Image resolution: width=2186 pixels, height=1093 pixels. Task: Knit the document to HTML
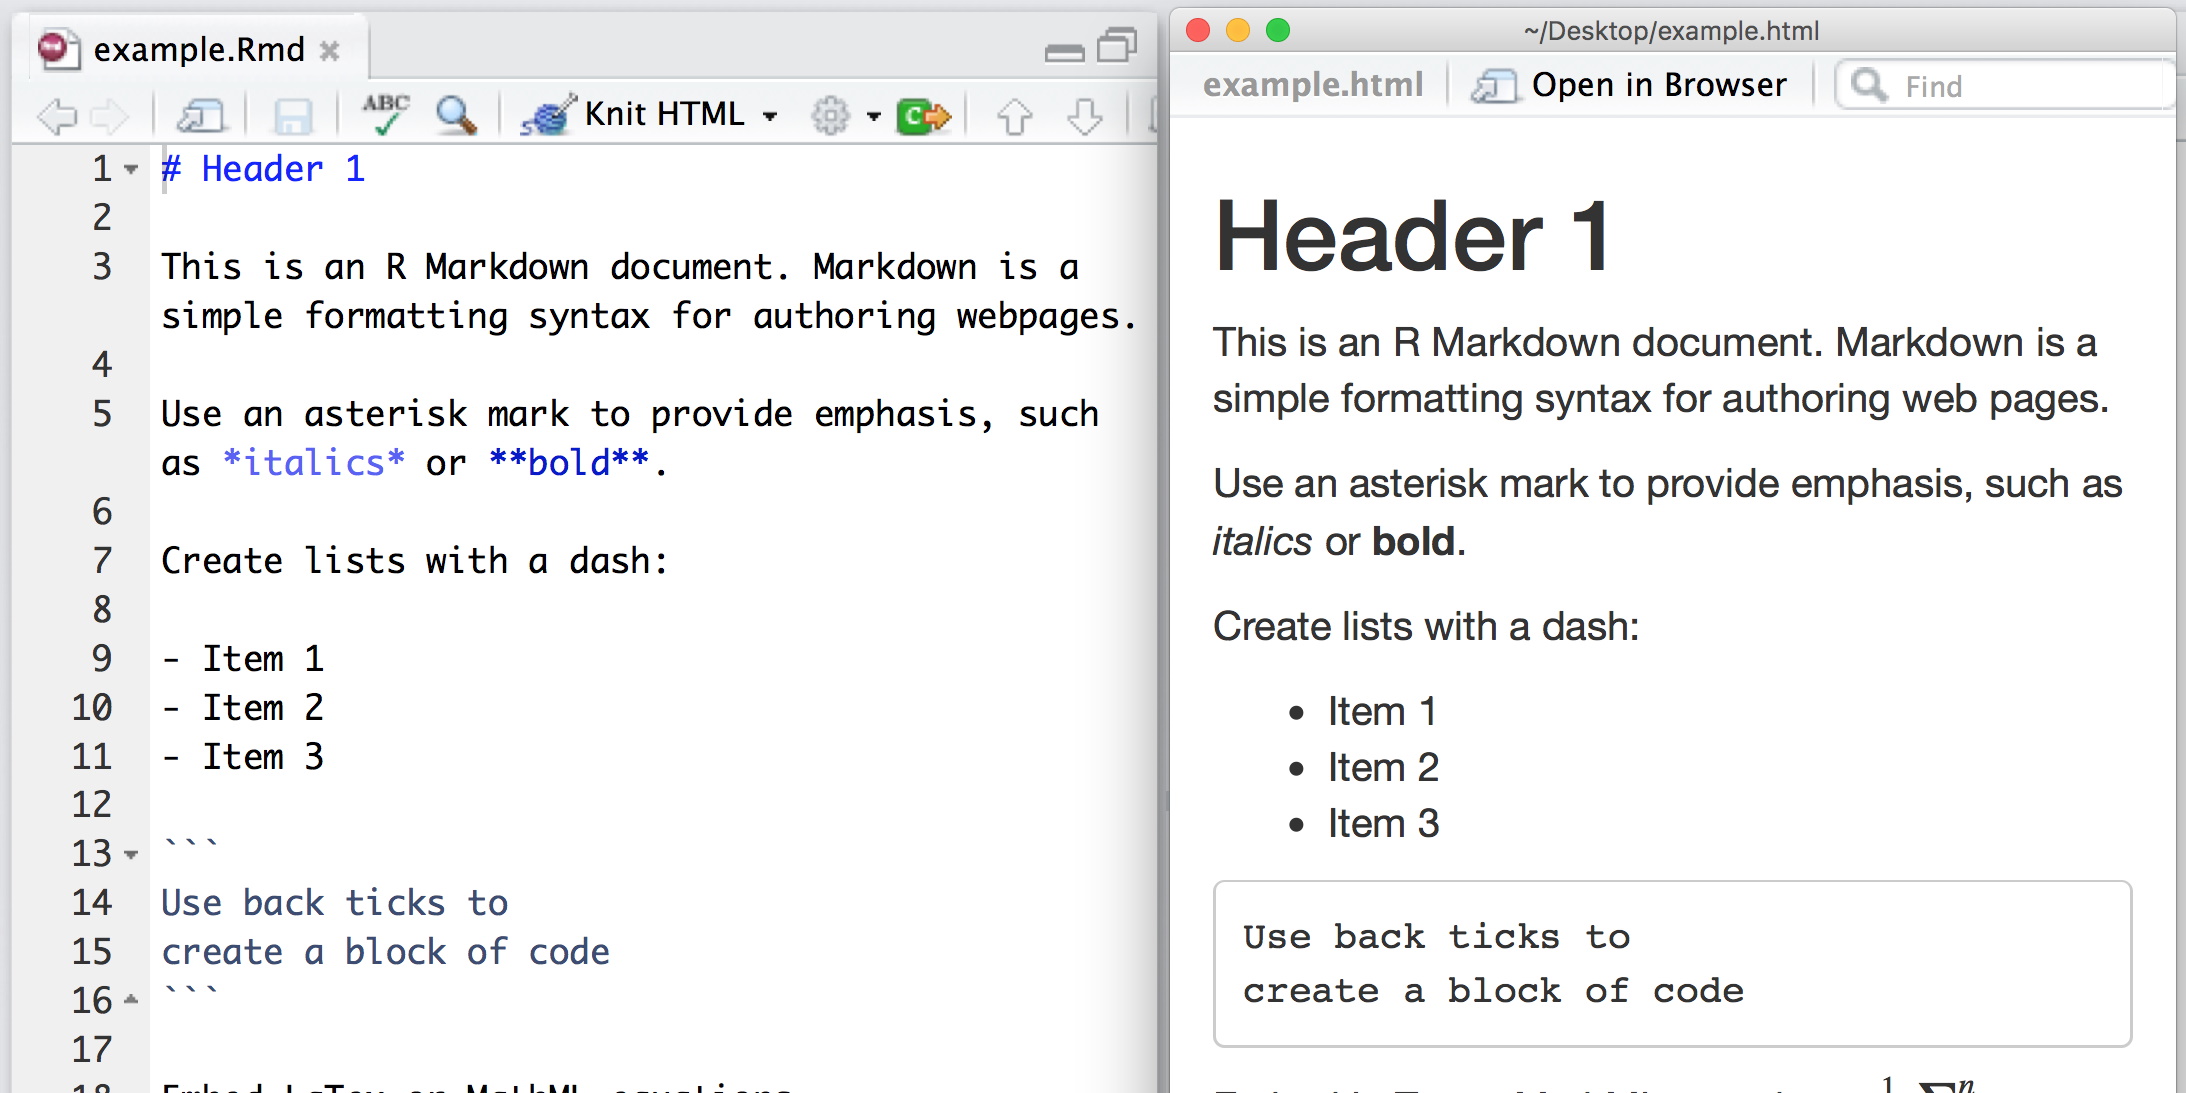[664, 114]
